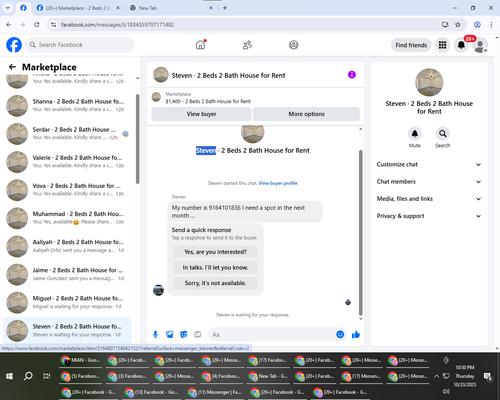Open Friends icon in top navigation
The image size is (500, 400).
[x=247, y=45]
